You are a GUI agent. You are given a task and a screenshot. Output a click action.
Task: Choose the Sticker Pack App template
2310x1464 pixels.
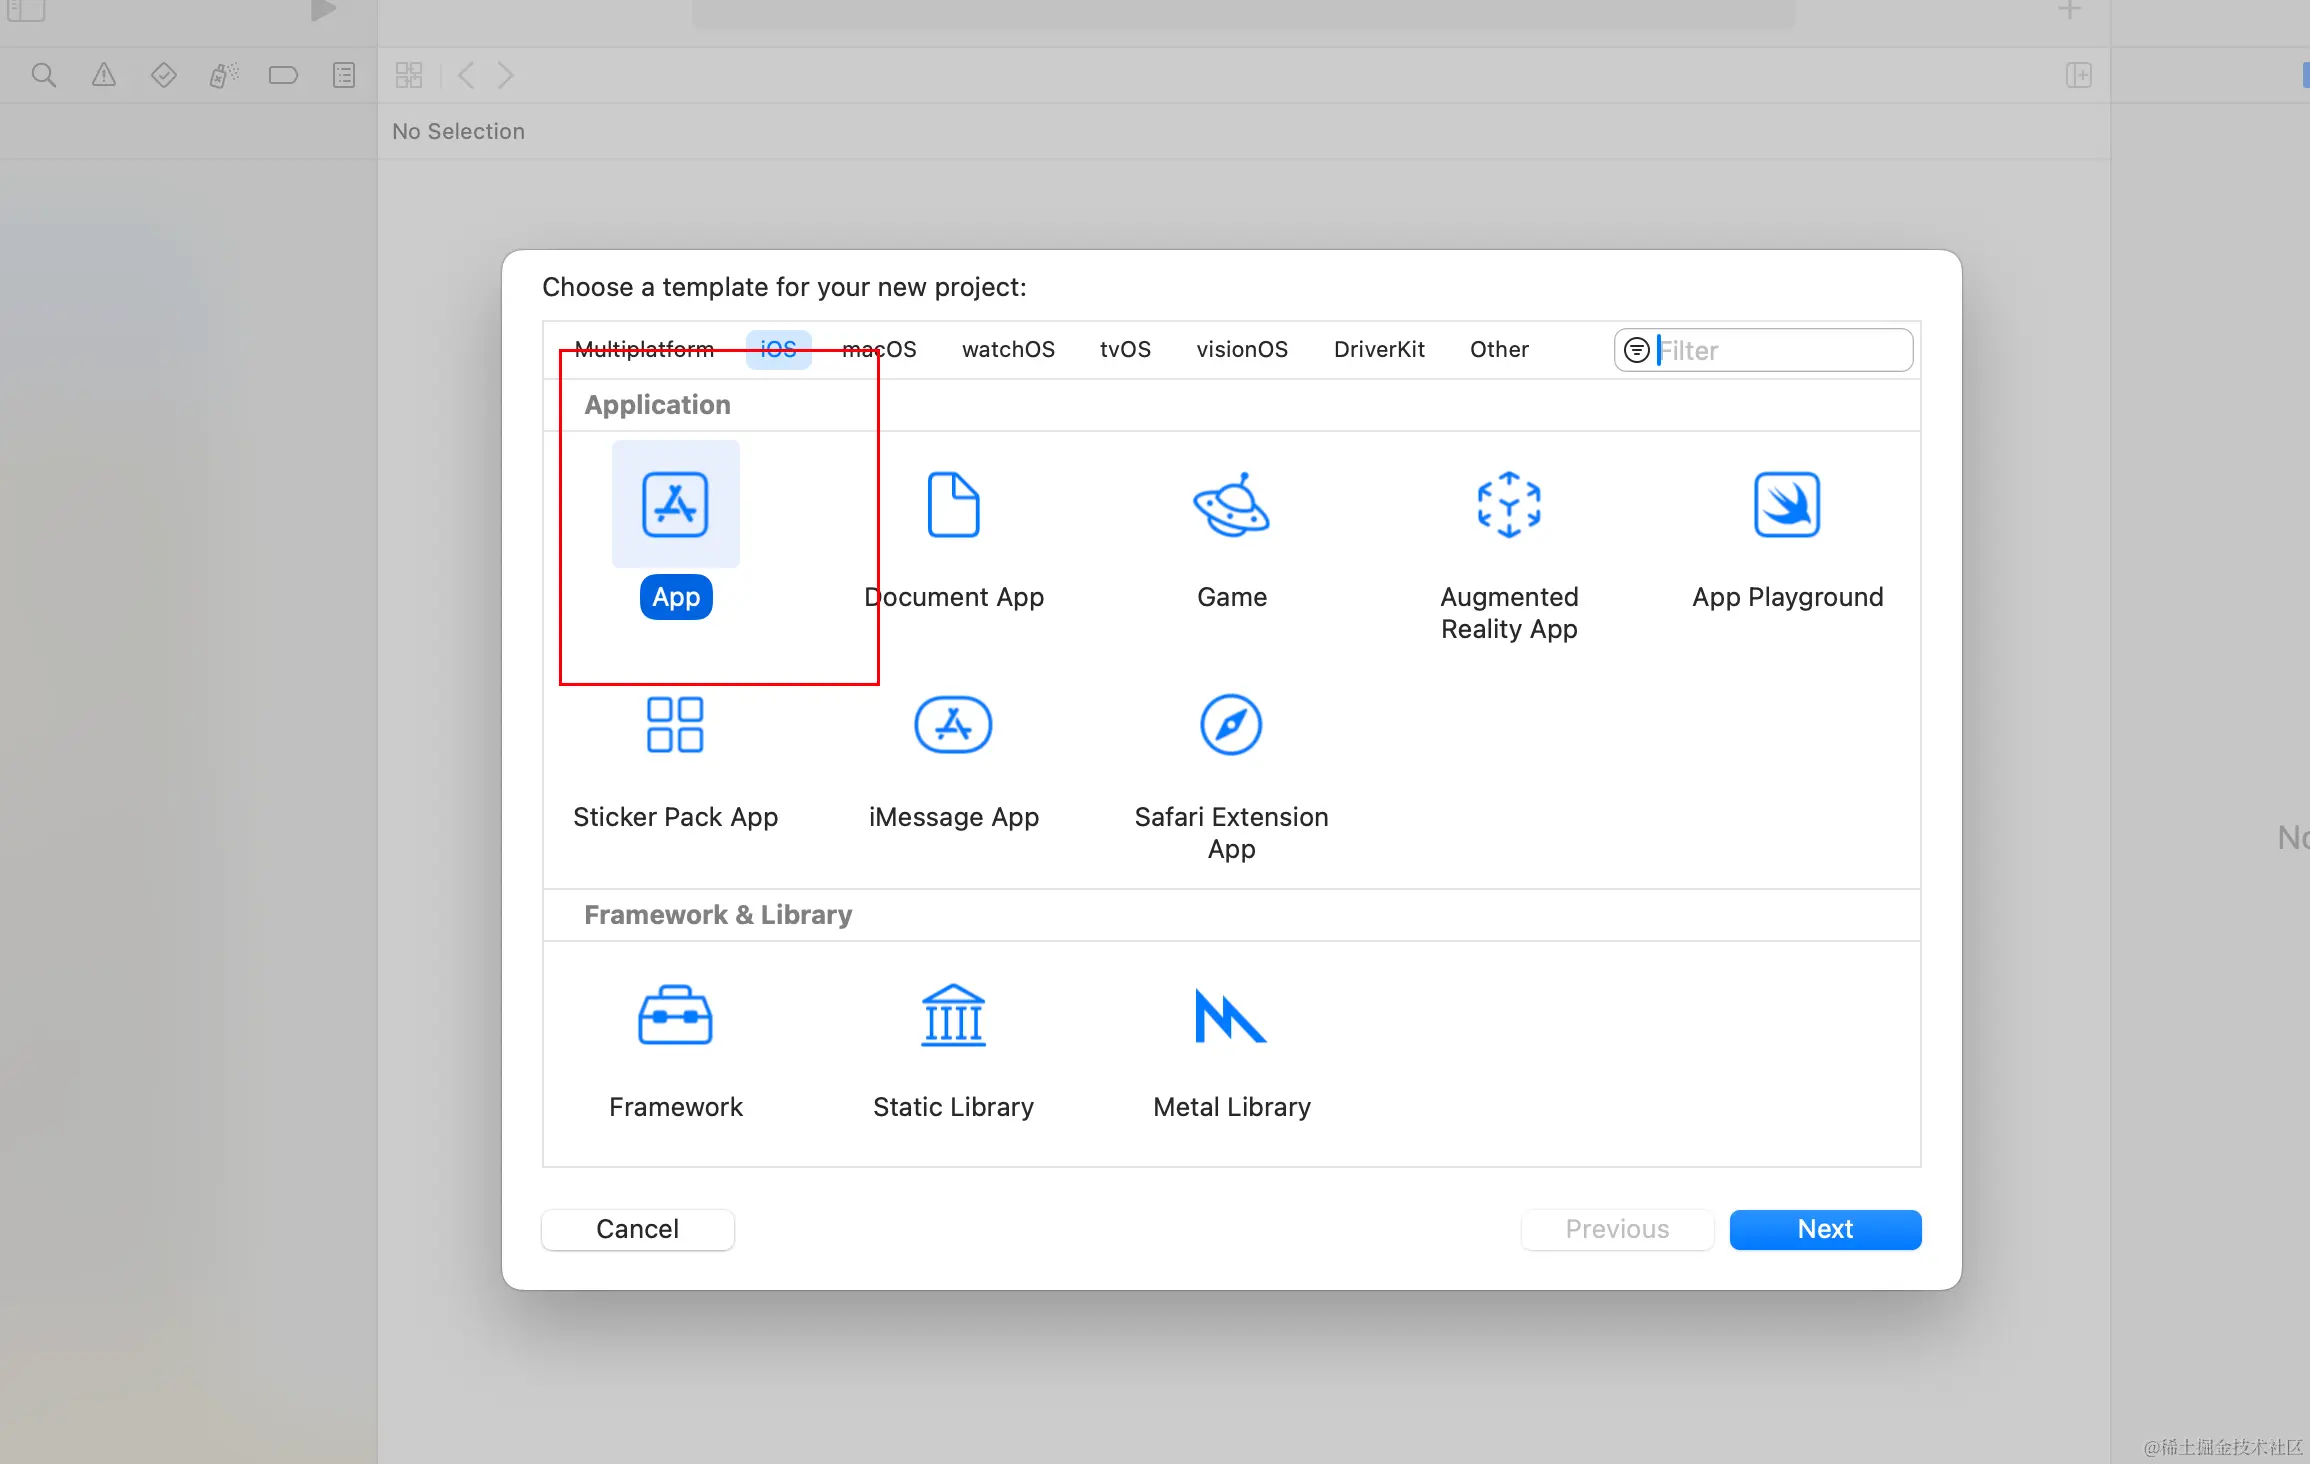click(x=675, y=725)
